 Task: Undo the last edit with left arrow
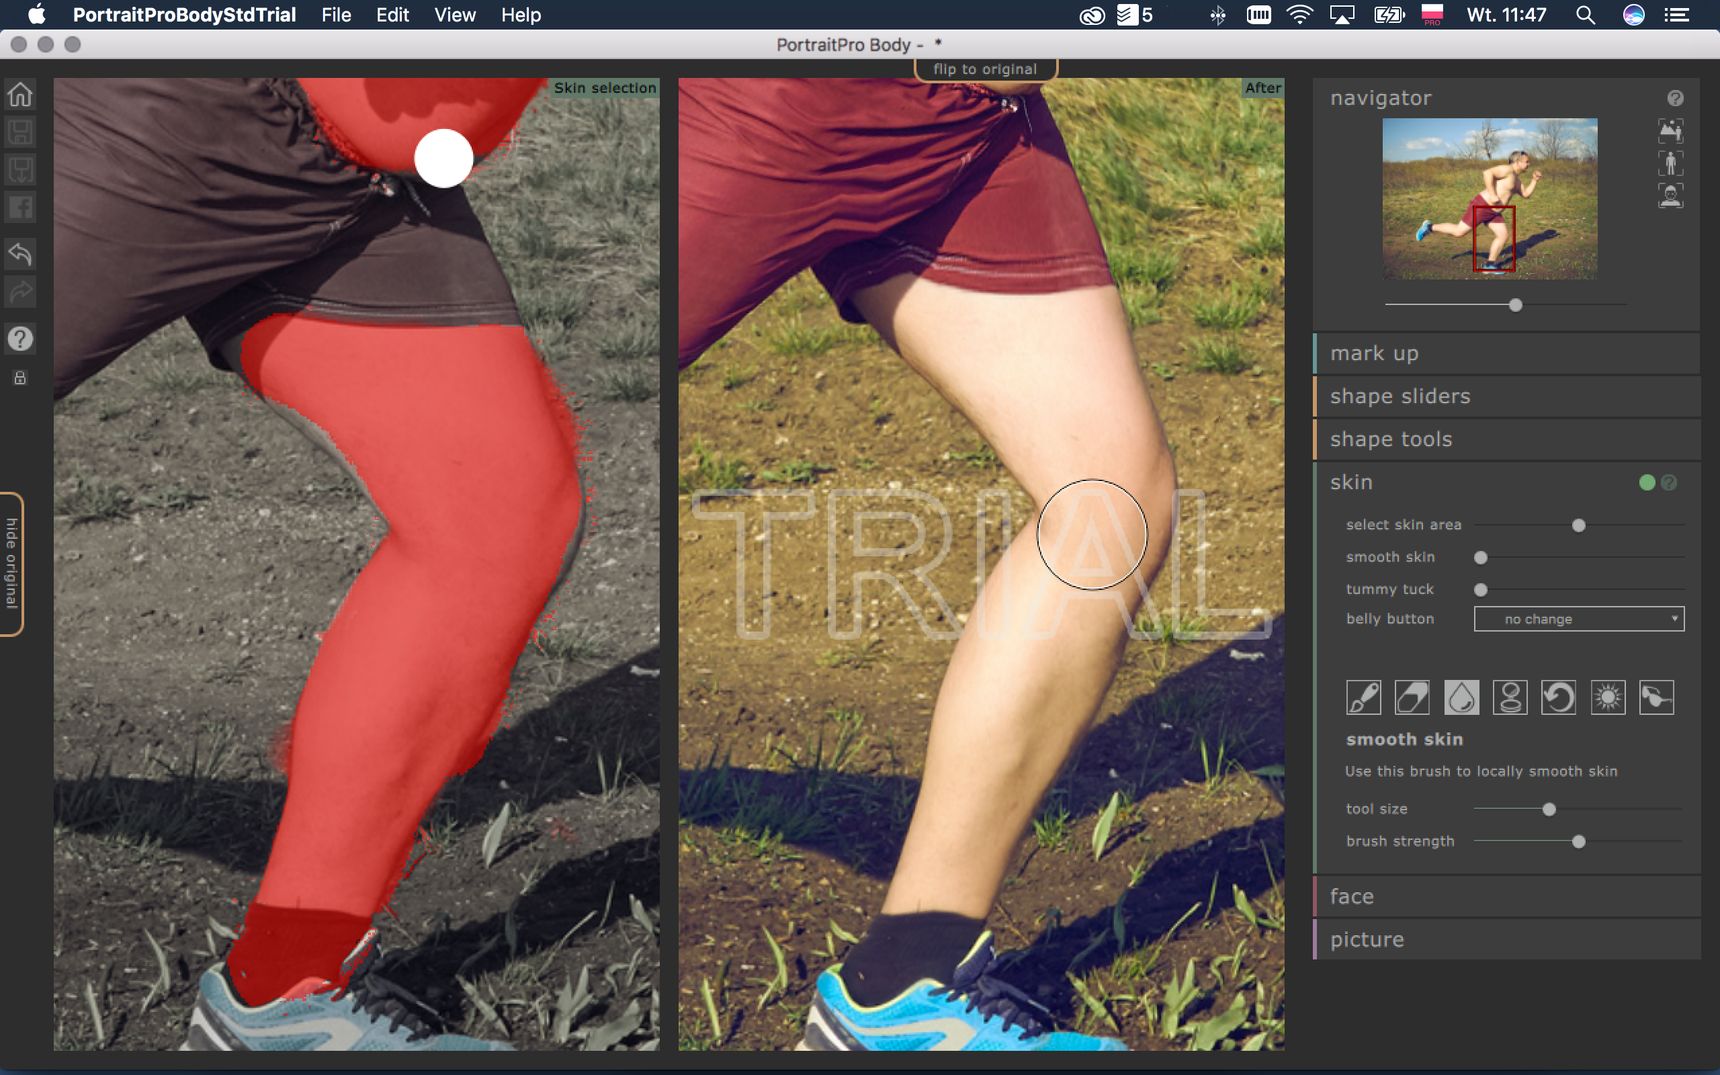pyautogui.click(x=20, y=253)
